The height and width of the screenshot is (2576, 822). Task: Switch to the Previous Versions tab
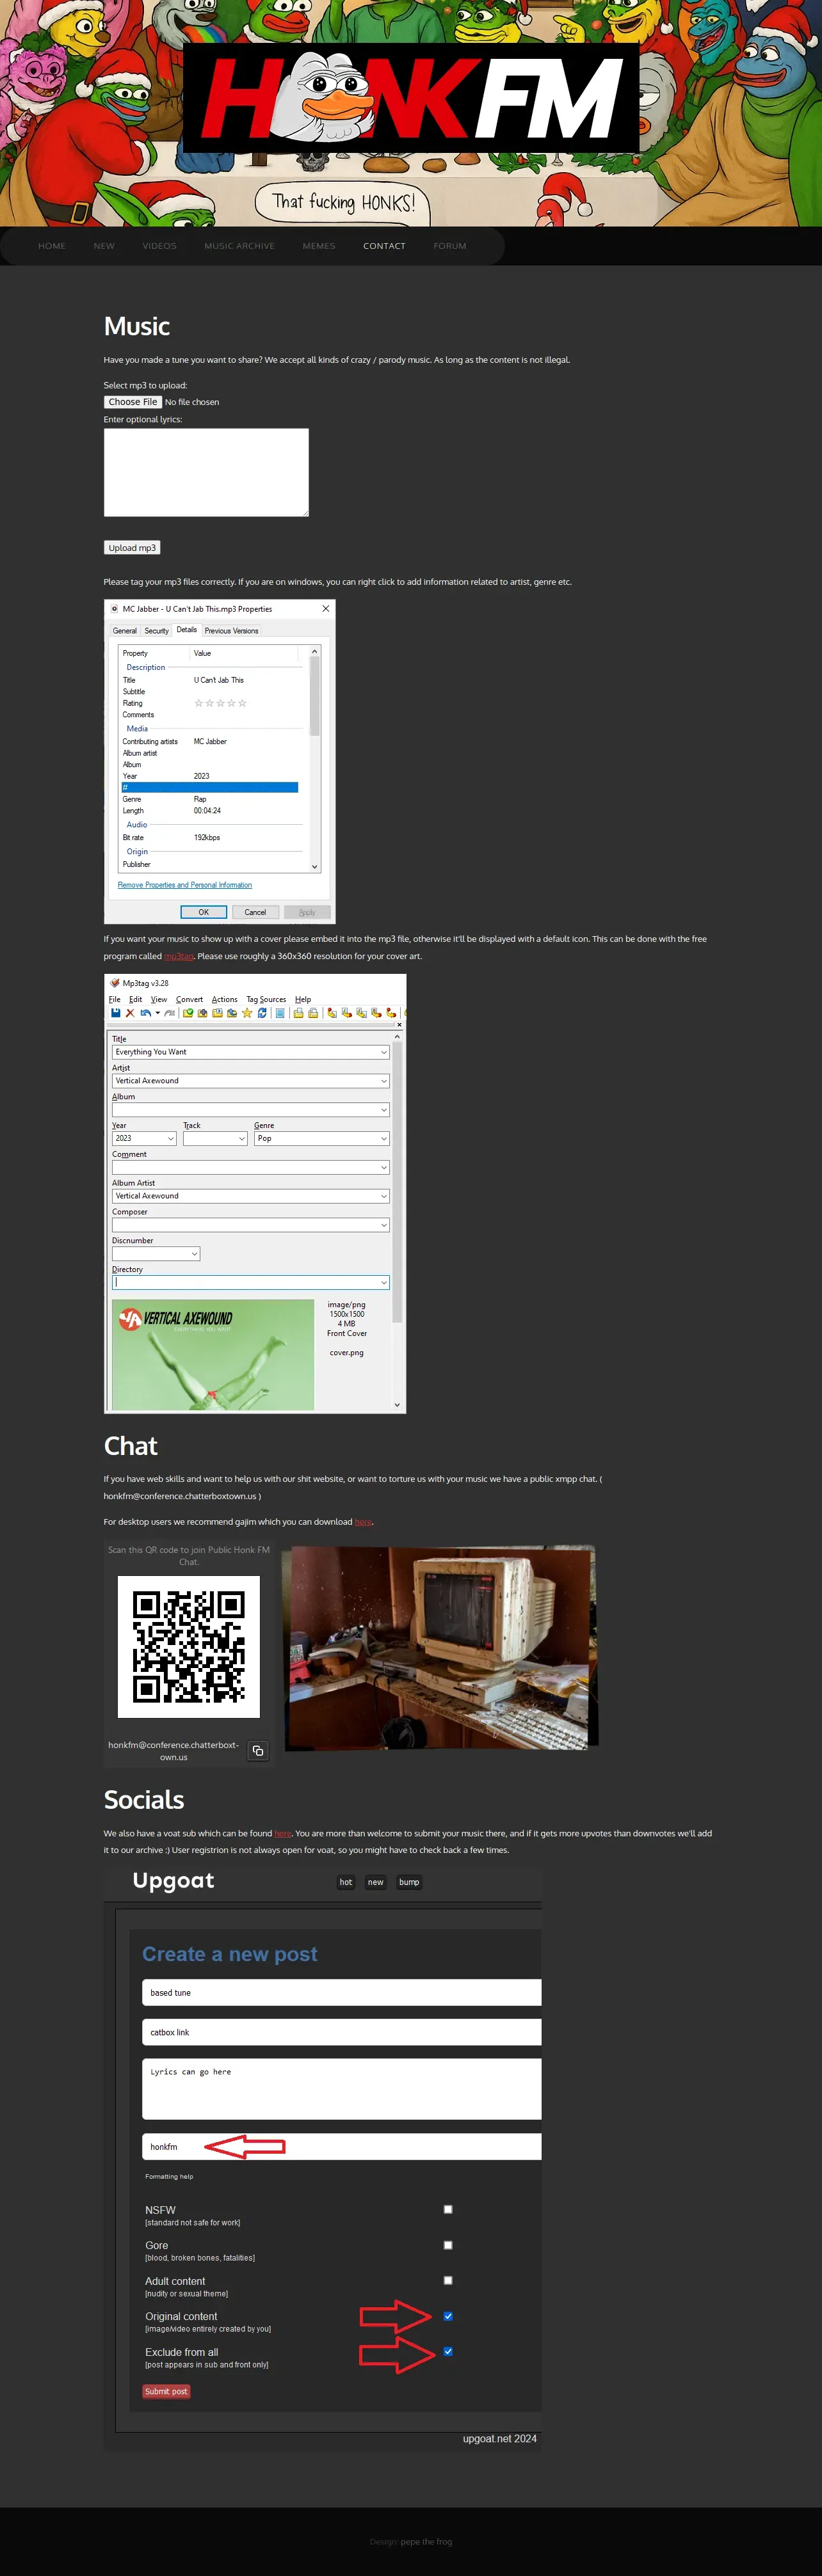point(231,631)
